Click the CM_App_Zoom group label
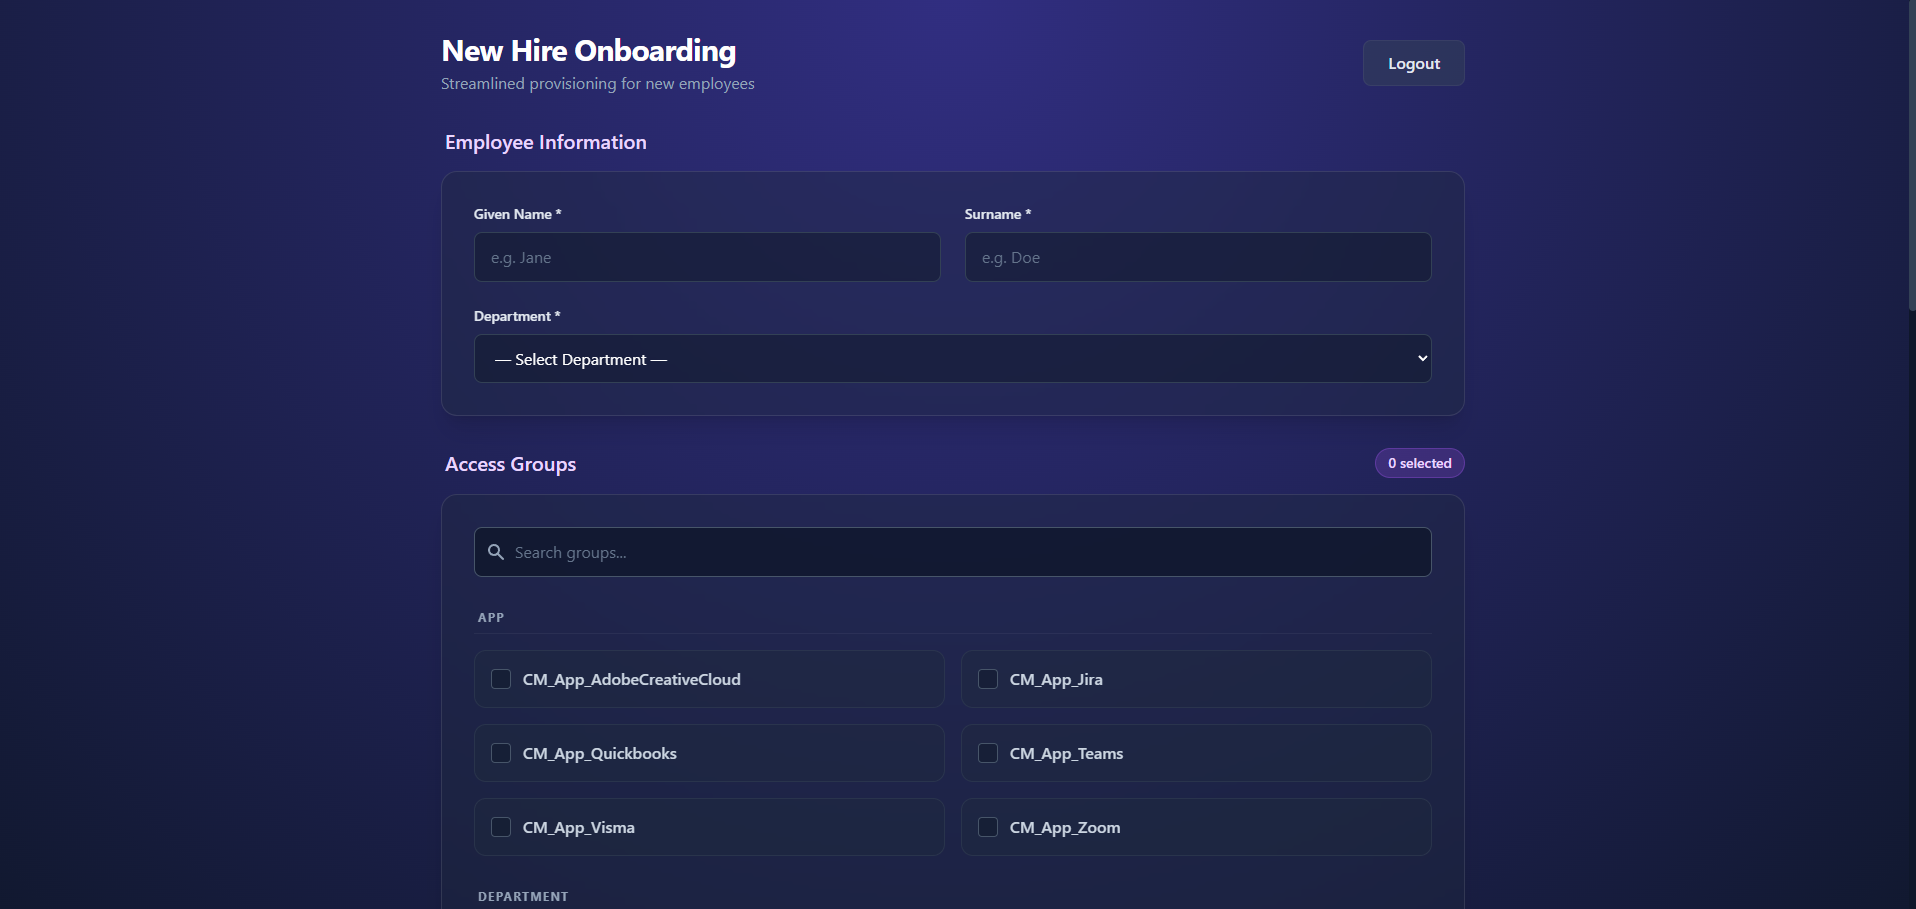1916x909 pixels. click(x=1064, y=828)
